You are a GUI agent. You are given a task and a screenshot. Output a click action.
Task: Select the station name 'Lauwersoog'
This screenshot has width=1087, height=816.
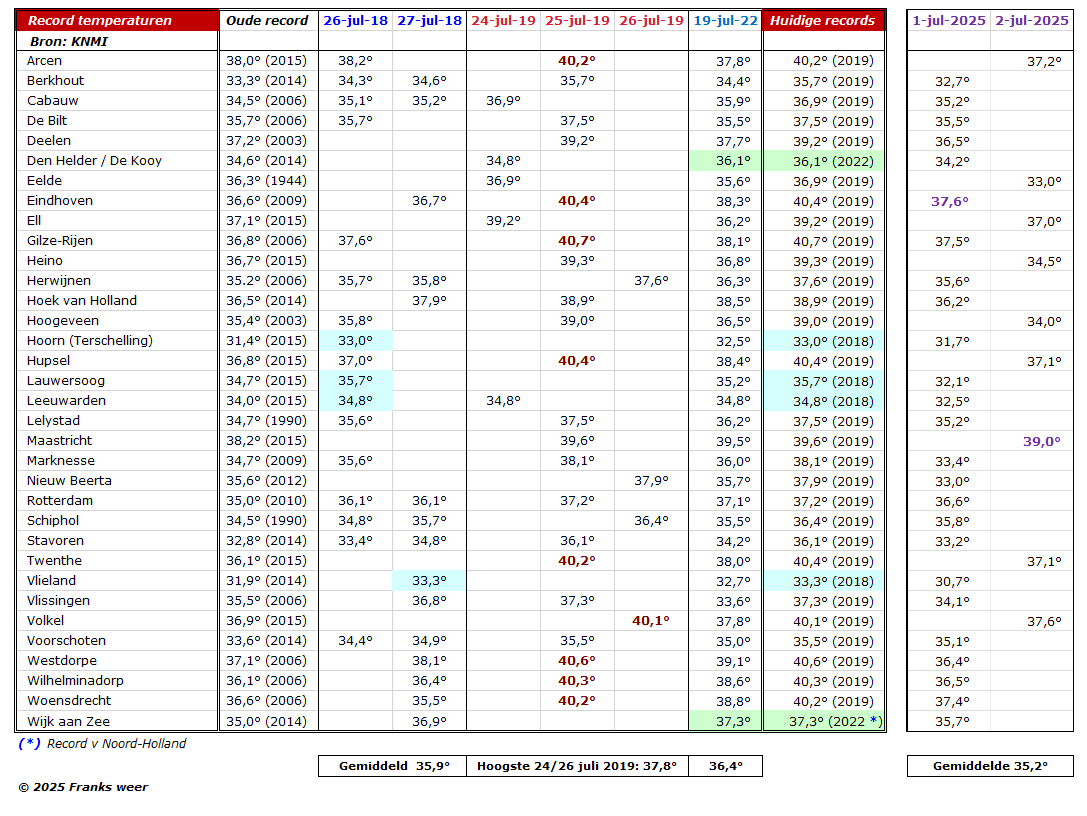click(x=66, y=381)
